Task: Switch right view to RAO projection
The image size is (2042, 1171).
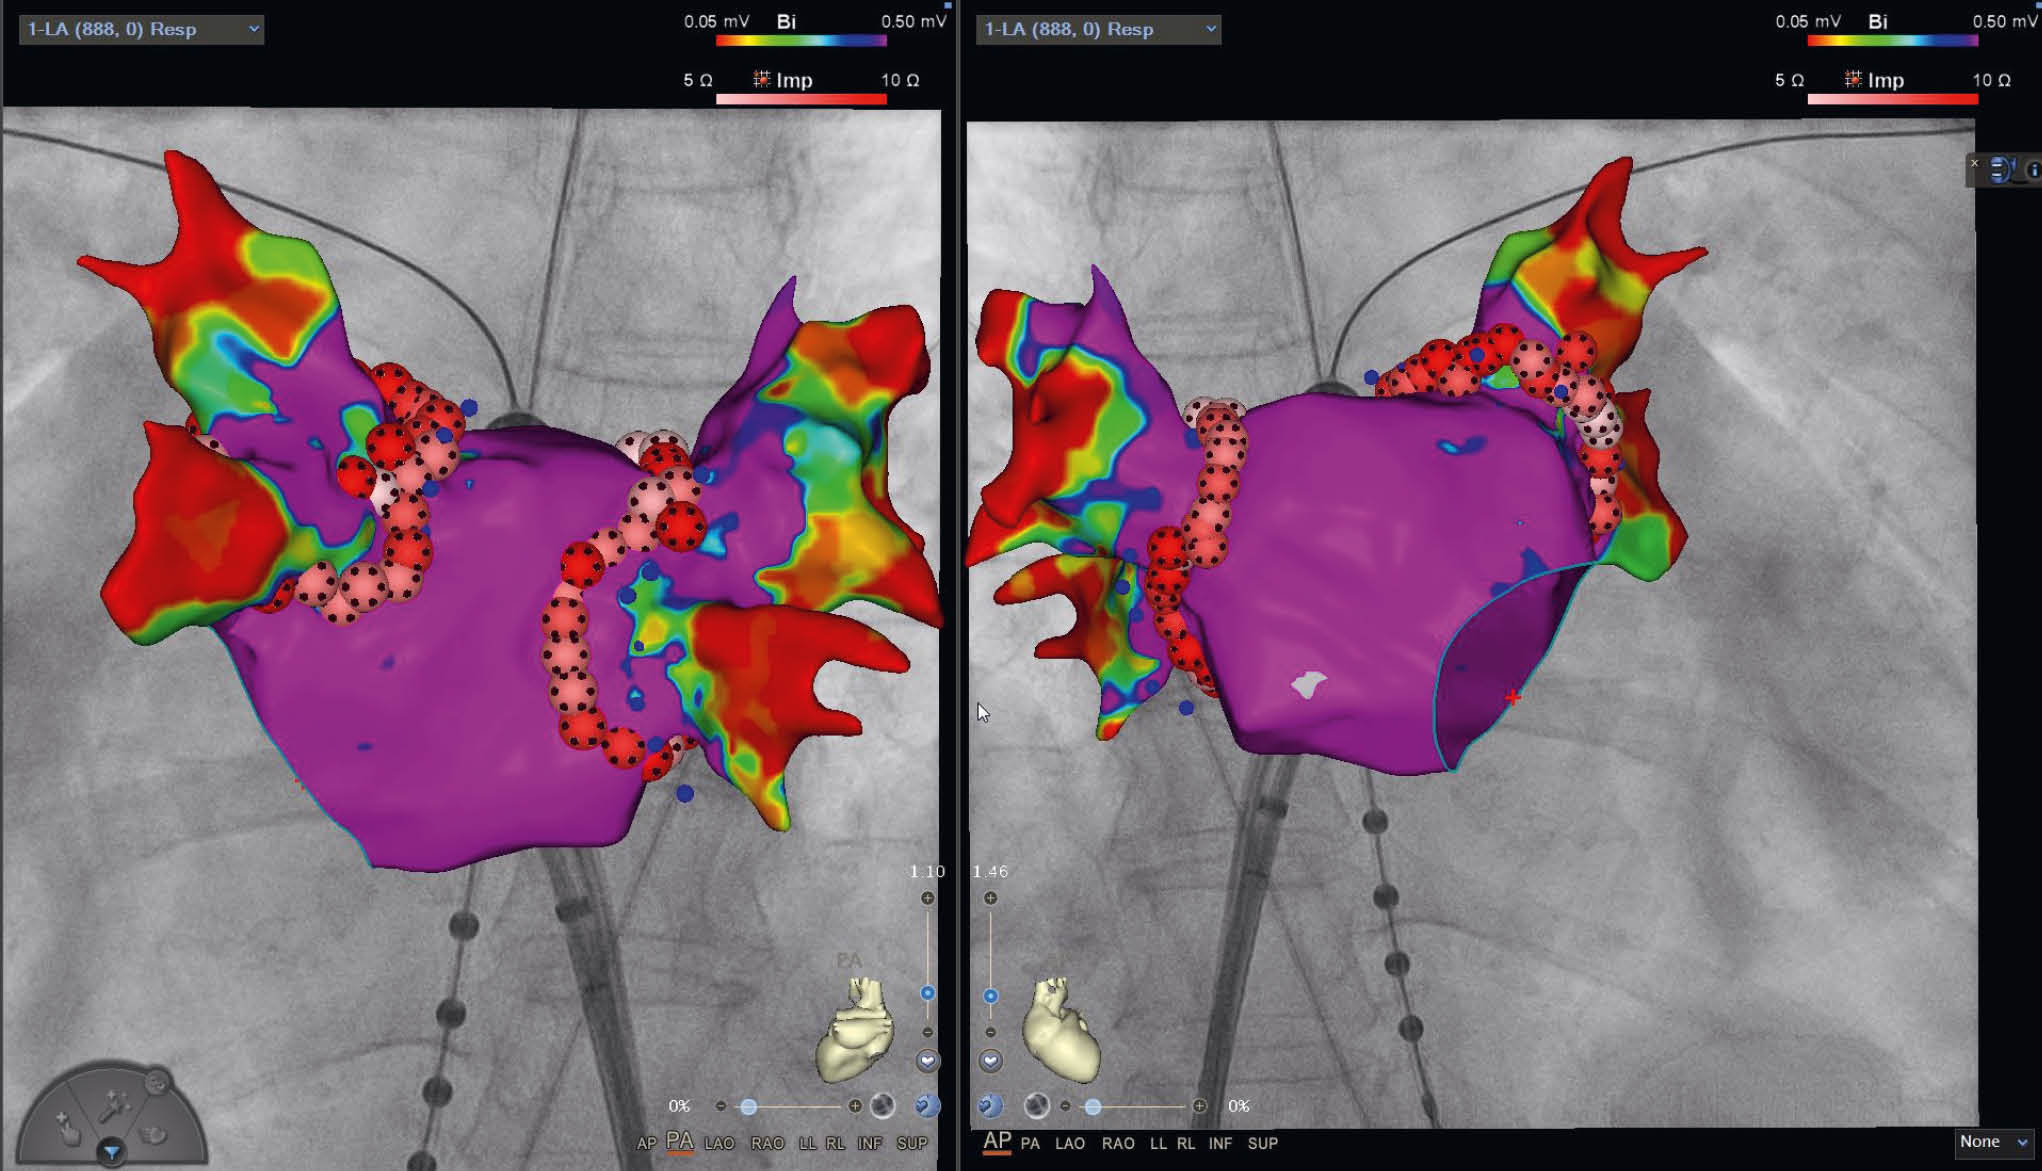Action: (x=1117, y=1143)
